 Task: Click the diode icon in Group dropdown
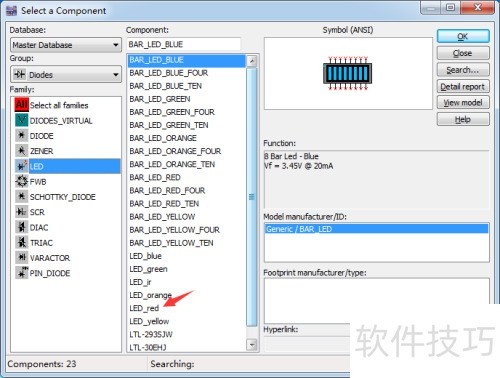[x=19, y=74]
